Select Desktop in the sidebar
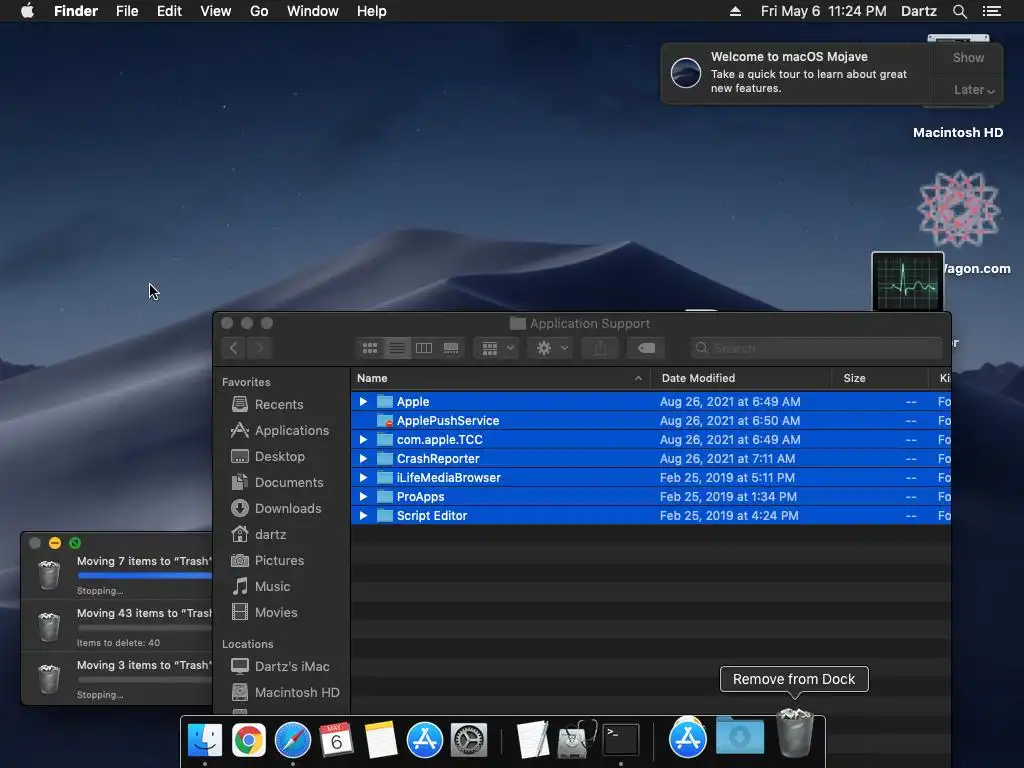The height and width of the screenshot is (768, 1024). pyautogui.click(x=268, y=456)
